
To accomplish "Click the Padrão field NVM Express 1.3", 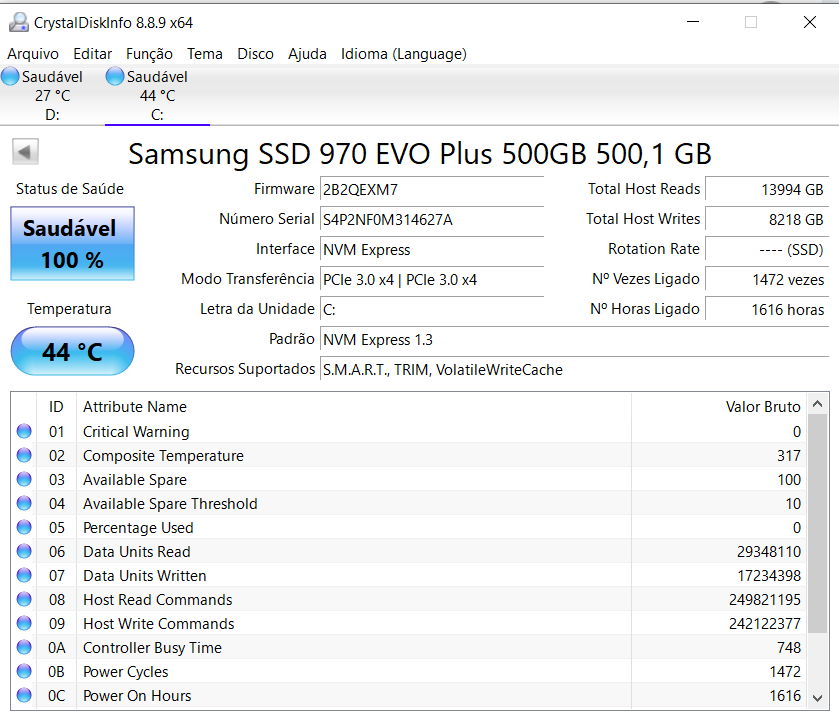I will (575, 340).
